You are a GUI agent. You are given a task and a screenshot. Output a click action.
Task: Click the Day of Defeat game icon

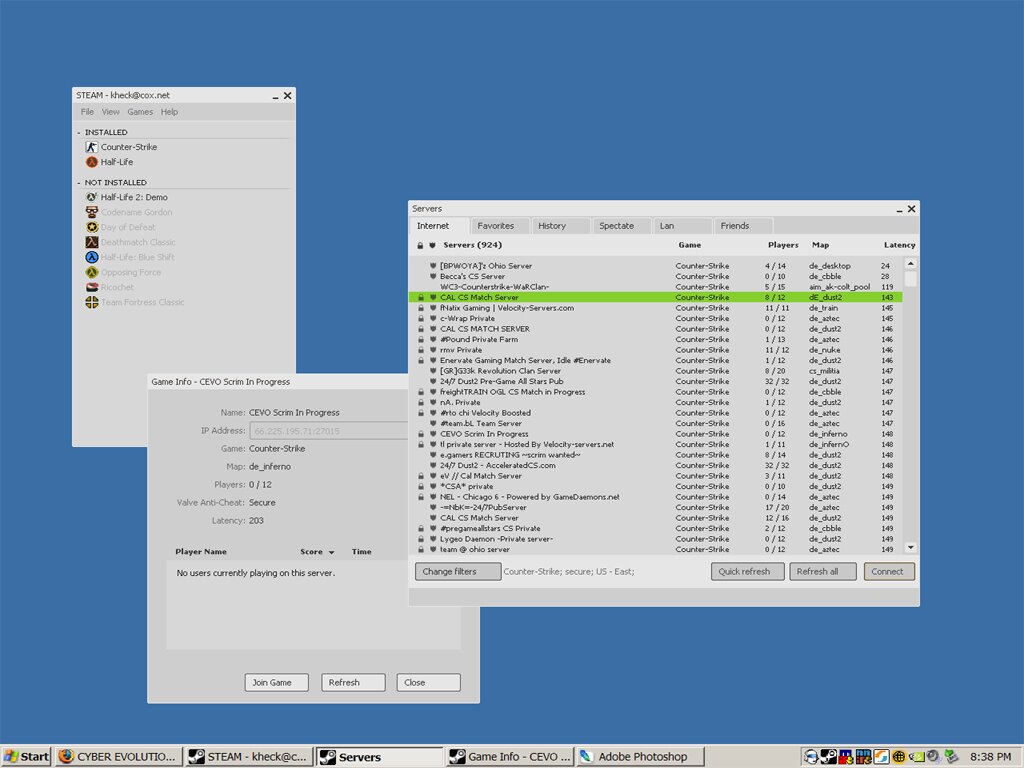click(91, 227)
